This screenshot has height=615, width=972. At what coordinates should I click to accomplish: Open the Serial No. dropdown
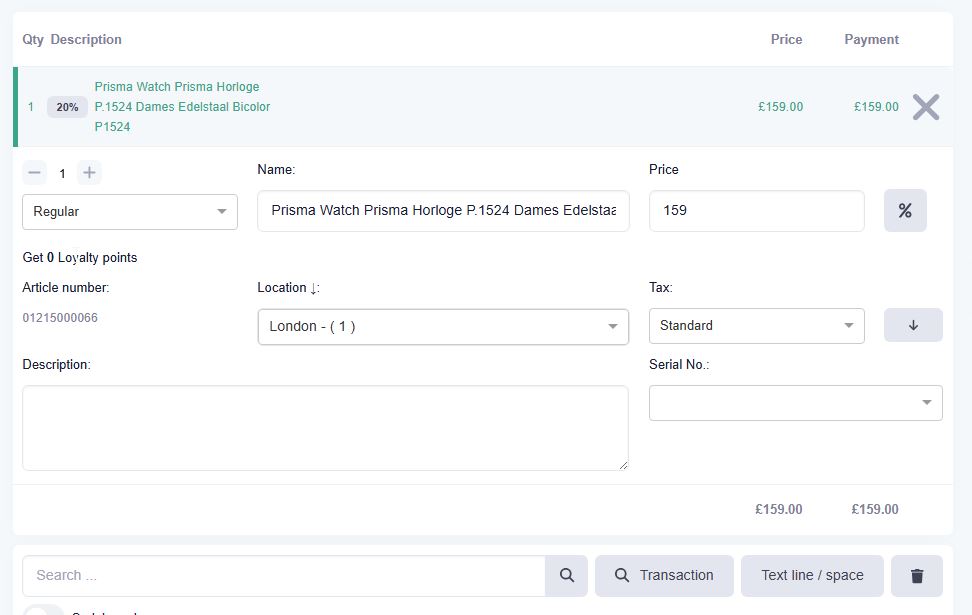pyautogui.click(x=795, y=403)
